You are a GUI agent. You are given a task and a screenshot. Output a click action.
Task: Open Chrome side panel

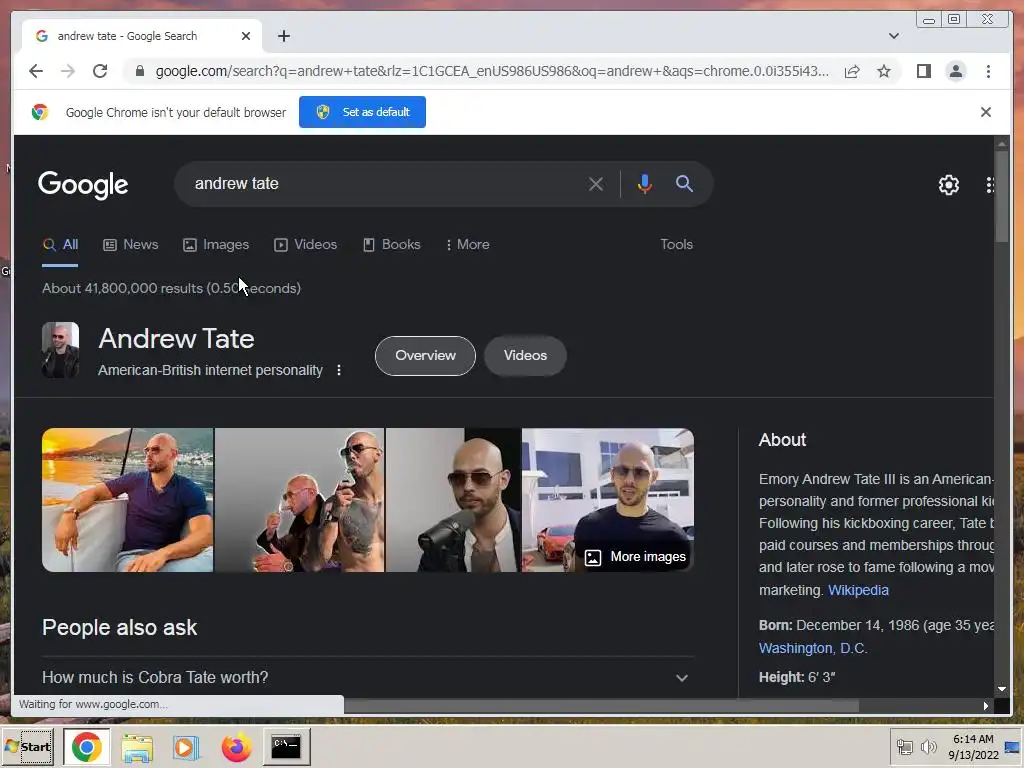tap(923, 71)
